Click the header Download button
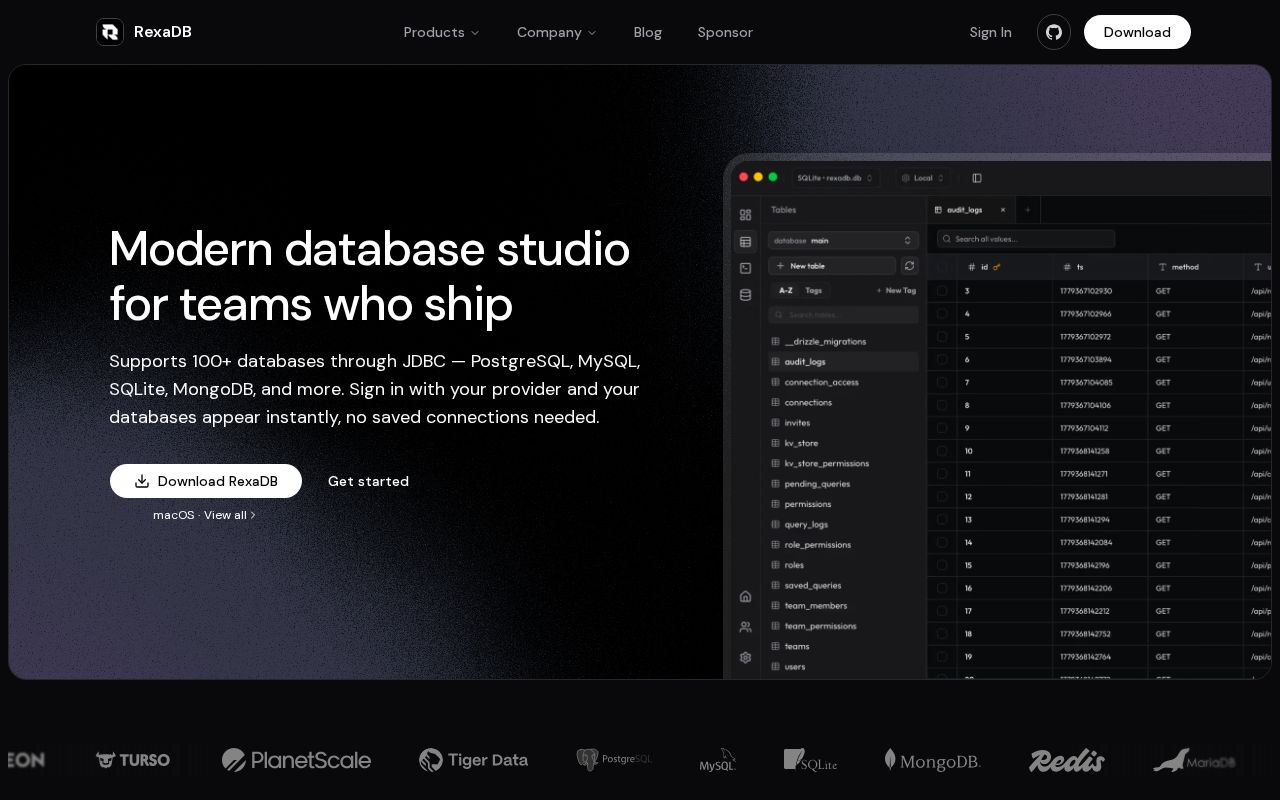The width and height of the screenshot is (1280, 800). pos(1137,32)
